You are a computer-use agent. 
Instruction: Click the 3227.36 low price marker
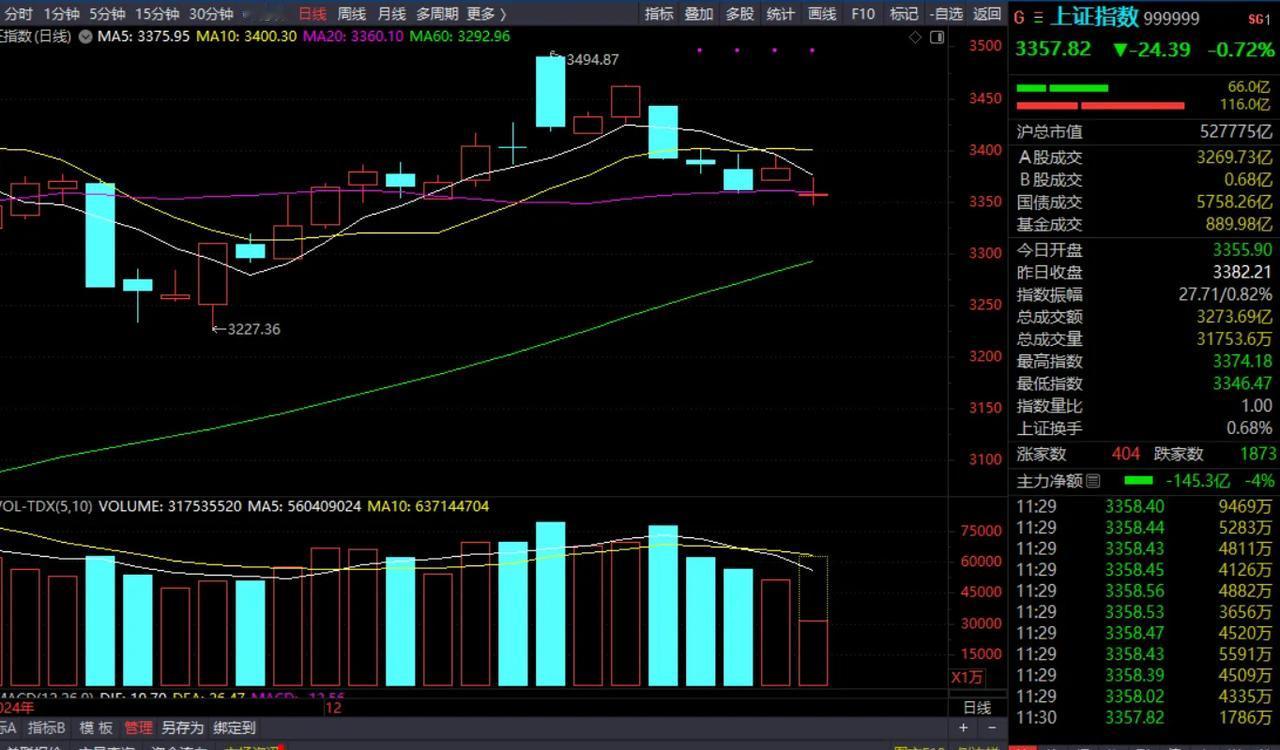tap(254, 329)
